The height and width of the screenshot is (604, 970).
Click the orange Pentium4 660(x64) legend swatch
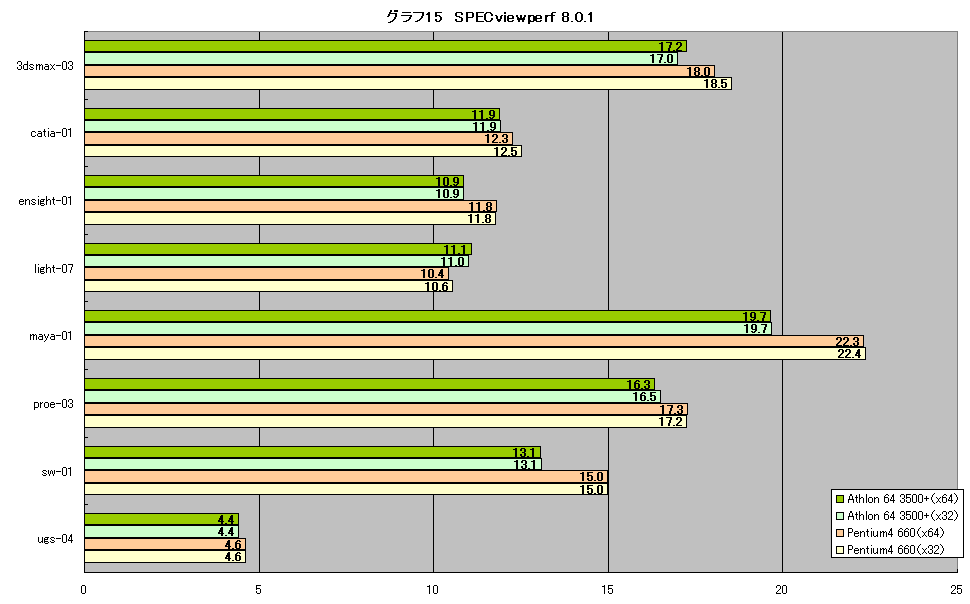click(839, 533)
